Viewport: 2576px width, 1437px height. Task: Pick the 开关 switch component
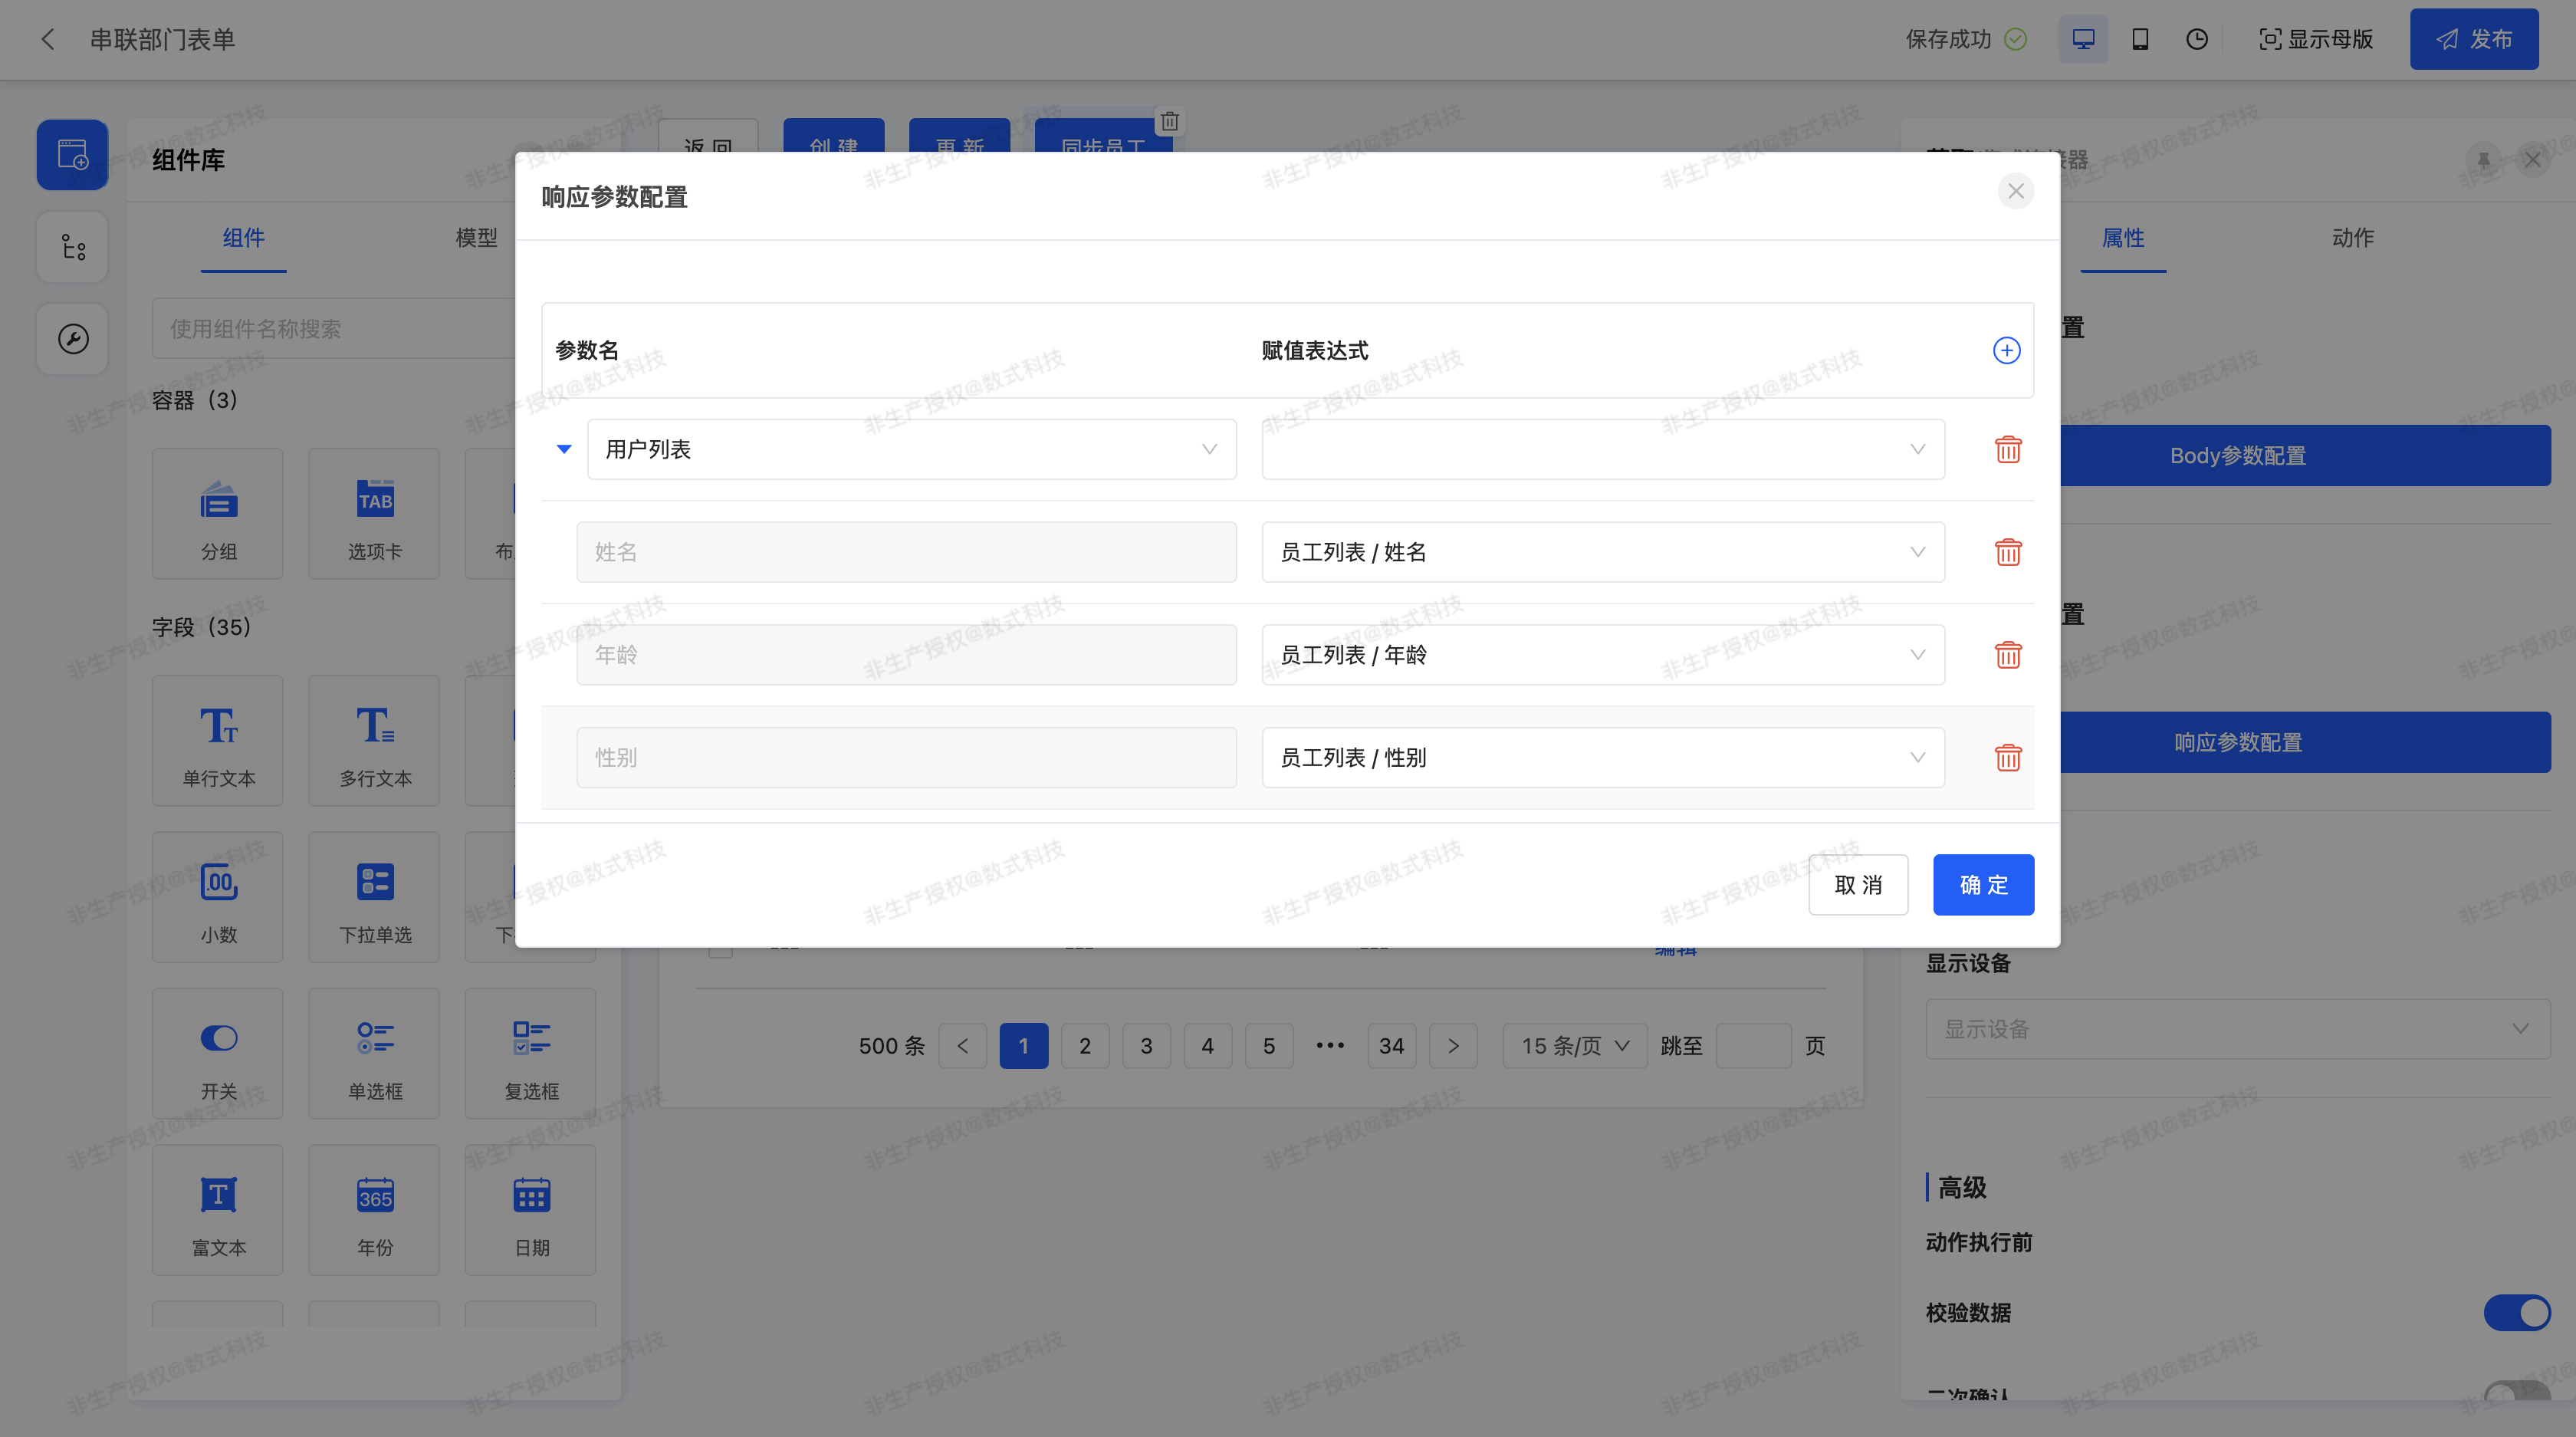pos(218,1054)
